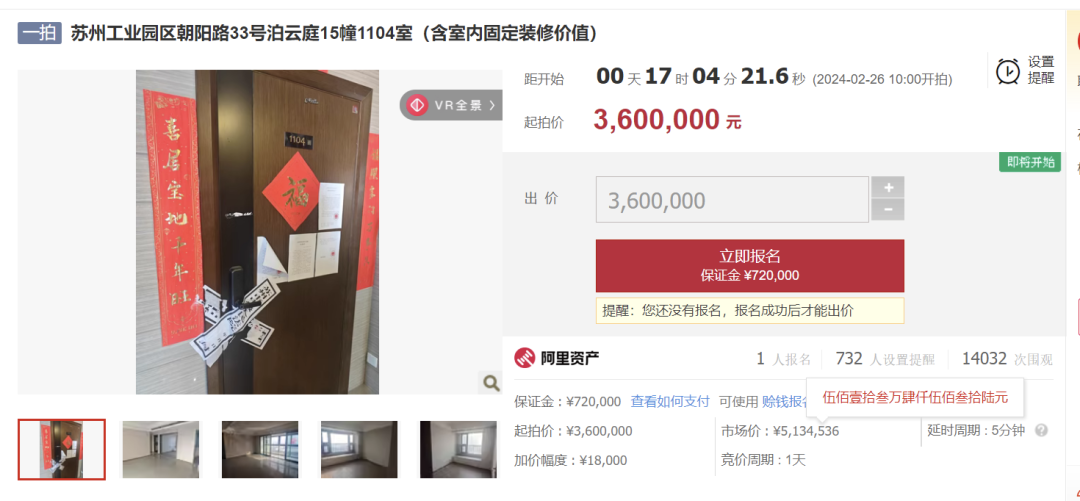Screen dimensions: 1080x501
Task: Click the magnifier zoom icon on photo
Action: (491, 383)
